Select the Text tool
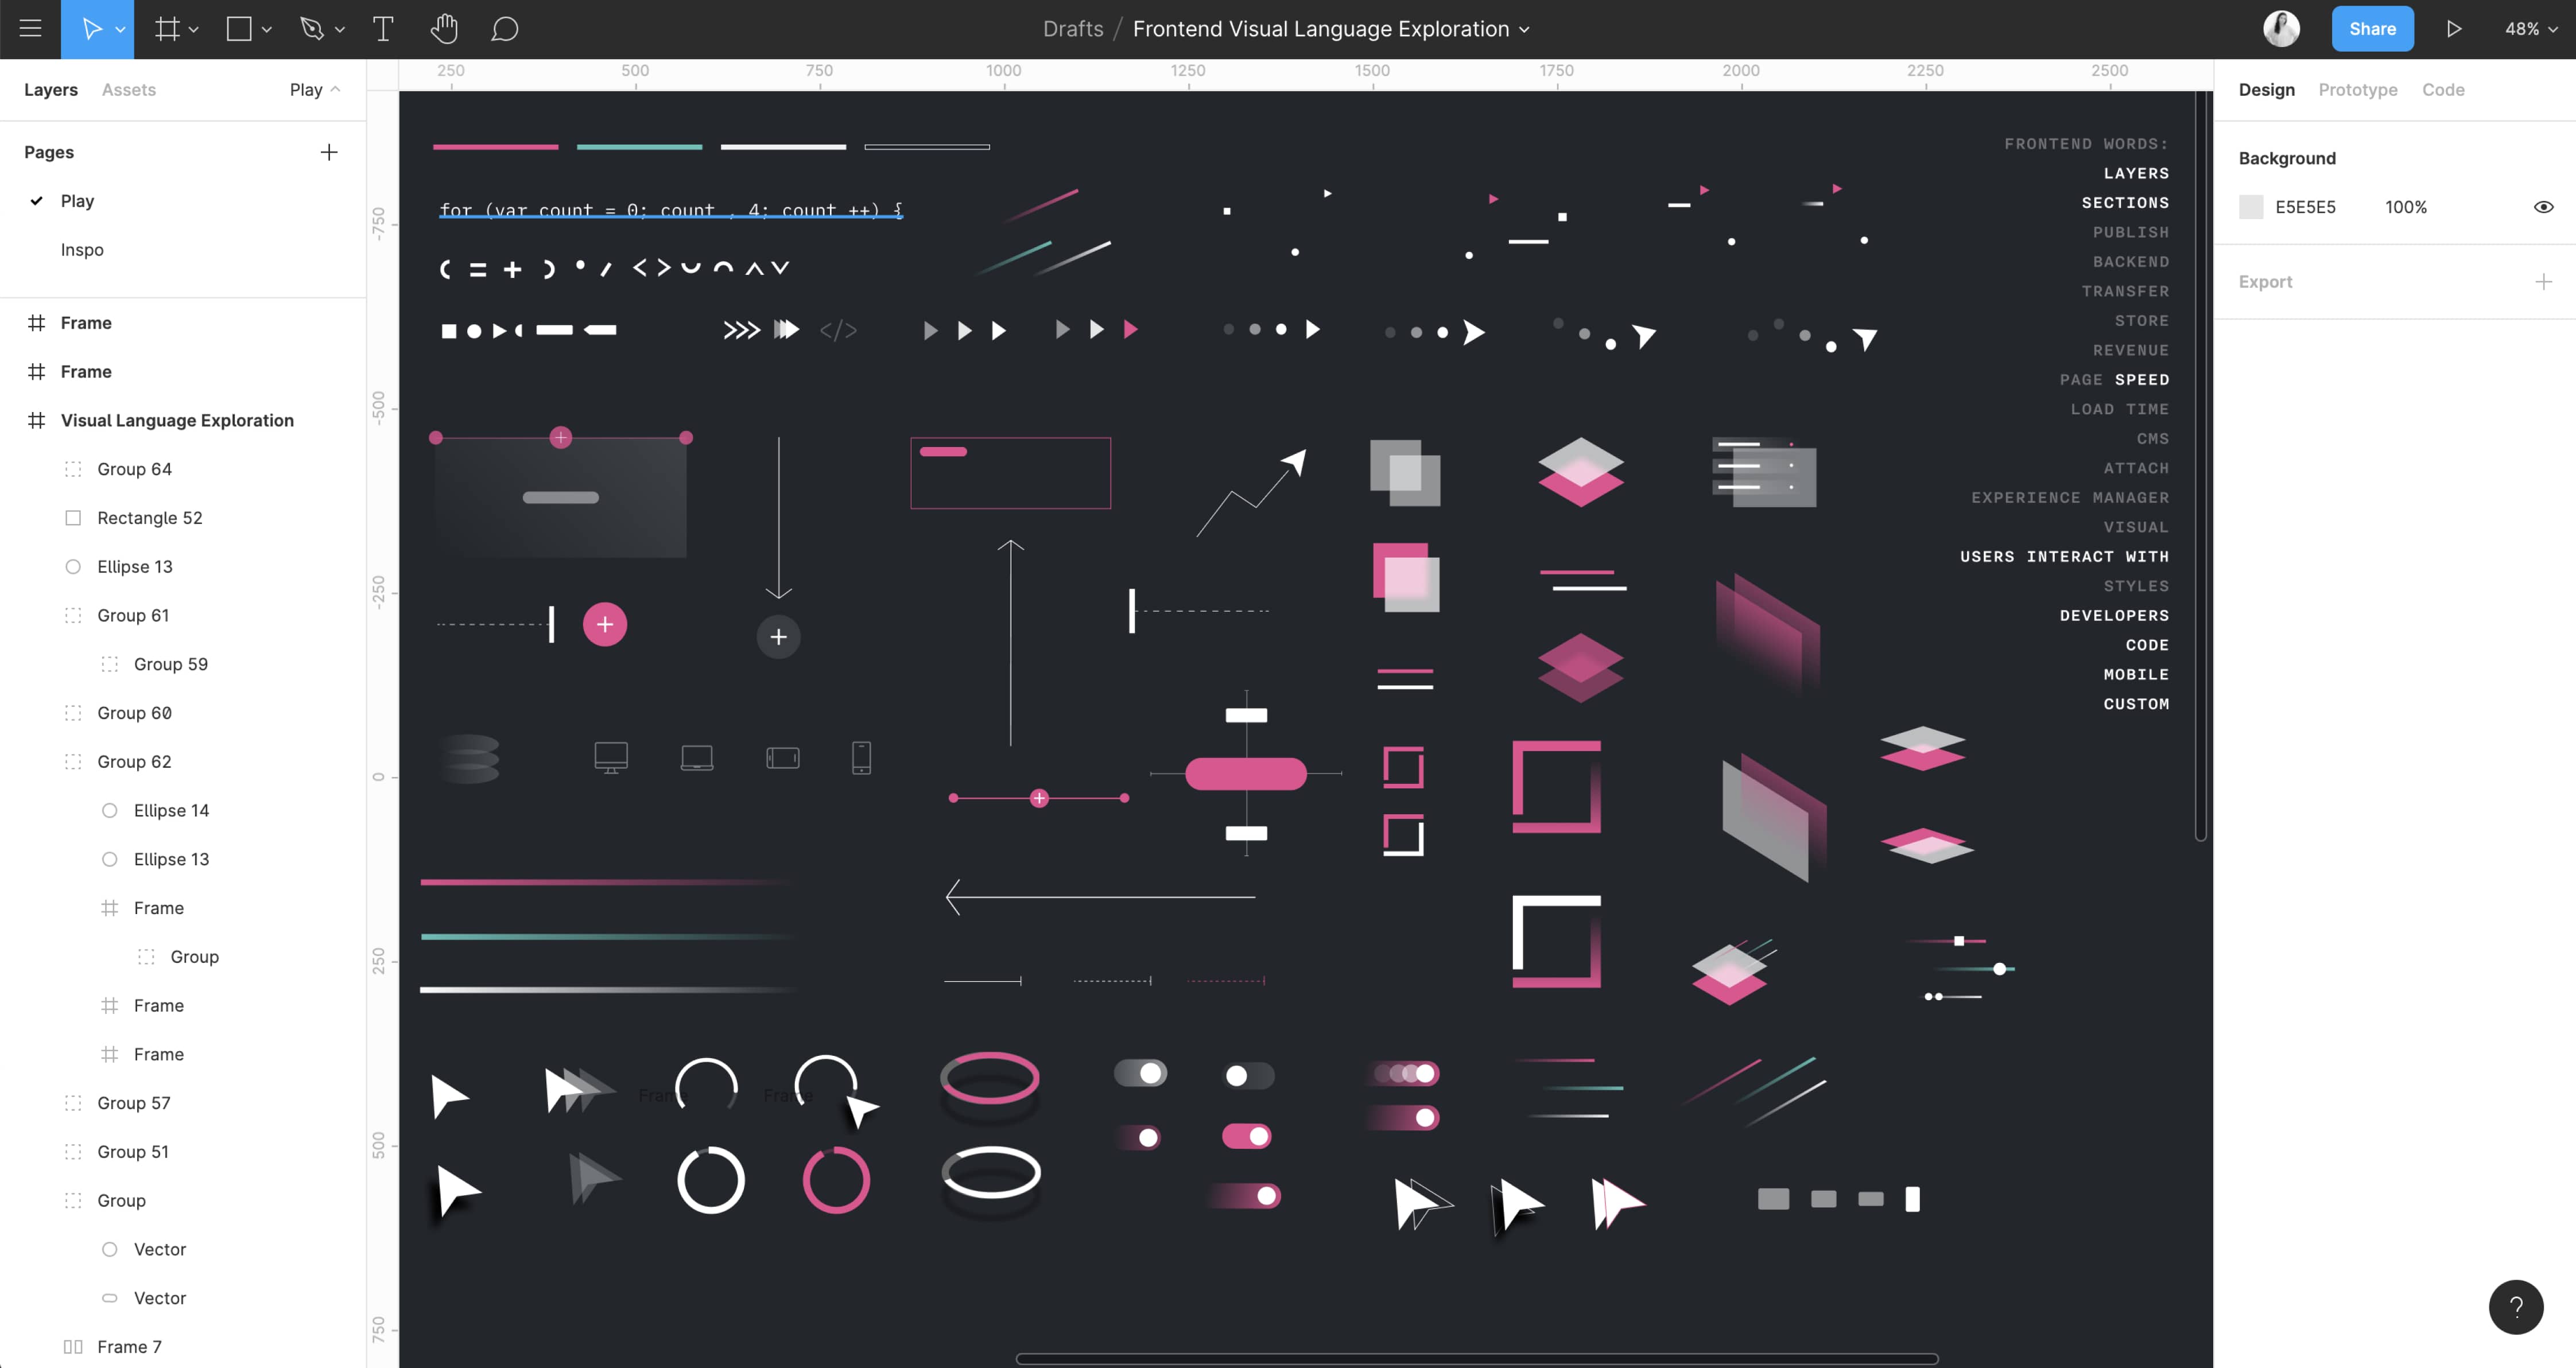This screenshot has width=2576, height=1368. 382,28
